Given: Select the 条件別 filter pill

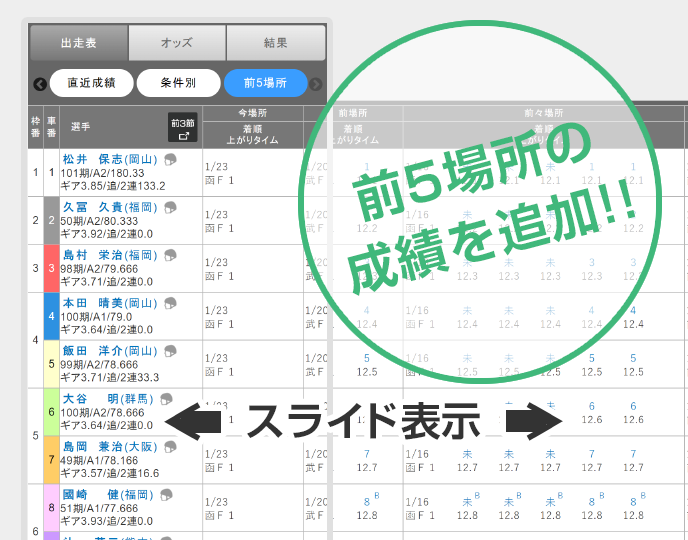Looking at the screenshot, I should [178, 83].
